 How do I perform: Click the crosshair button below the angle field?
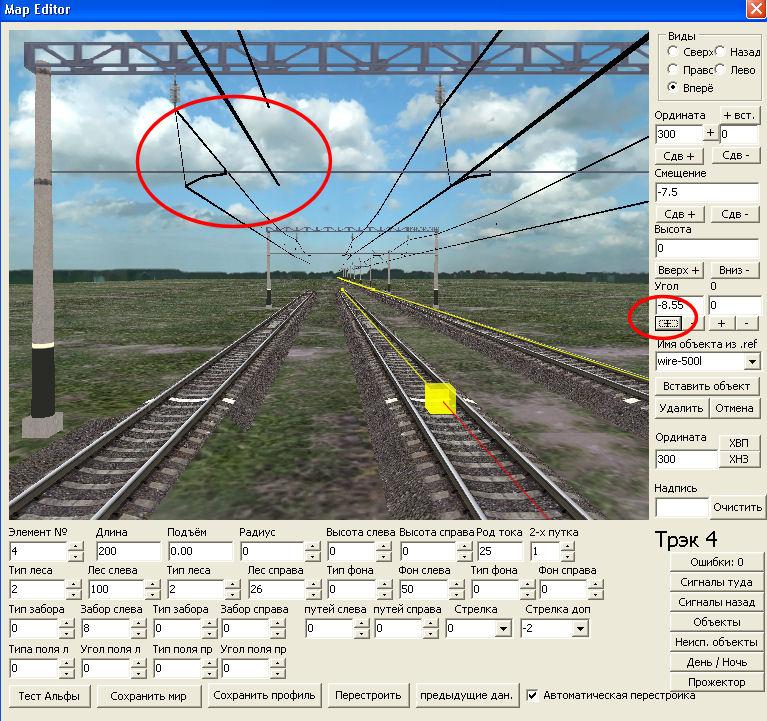(x=667, y=323)
